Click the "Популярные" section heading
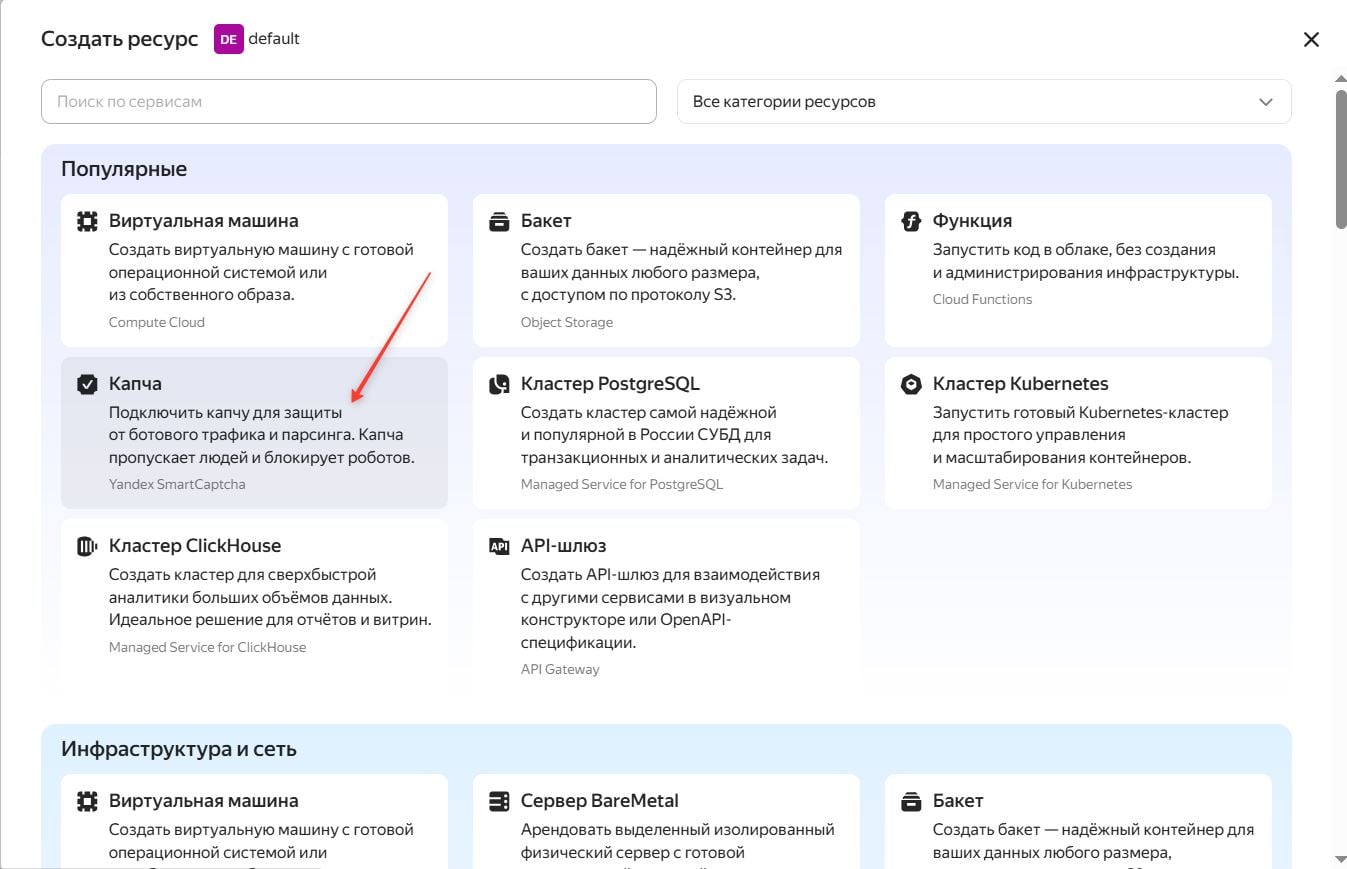 pos(124,169)
